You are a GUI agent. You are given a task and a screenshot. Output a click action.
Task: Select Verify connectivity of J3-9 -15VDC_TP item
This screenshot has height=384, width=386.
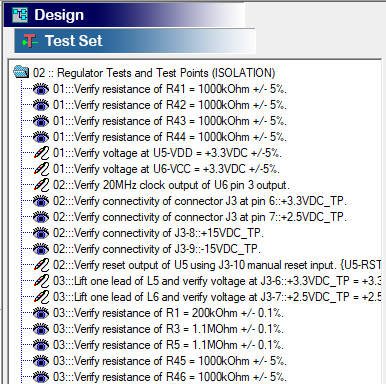pyautogui.click(x=157, y=249)
